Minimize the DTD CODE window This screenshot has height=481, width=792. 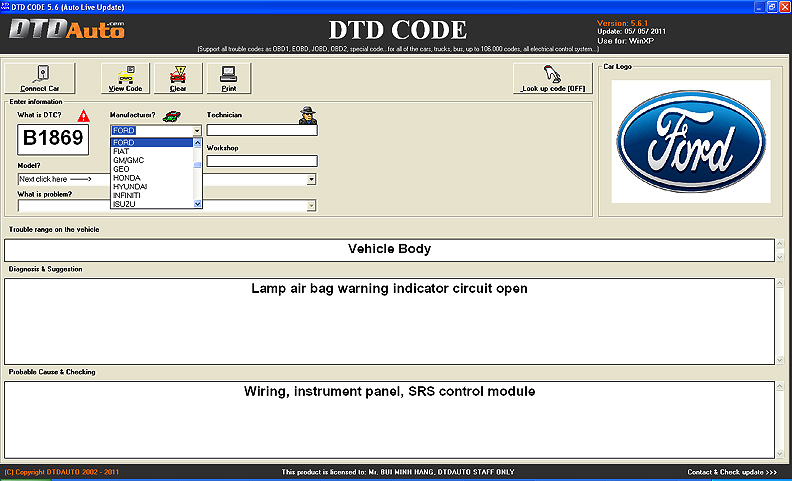[x=760, y=7]
